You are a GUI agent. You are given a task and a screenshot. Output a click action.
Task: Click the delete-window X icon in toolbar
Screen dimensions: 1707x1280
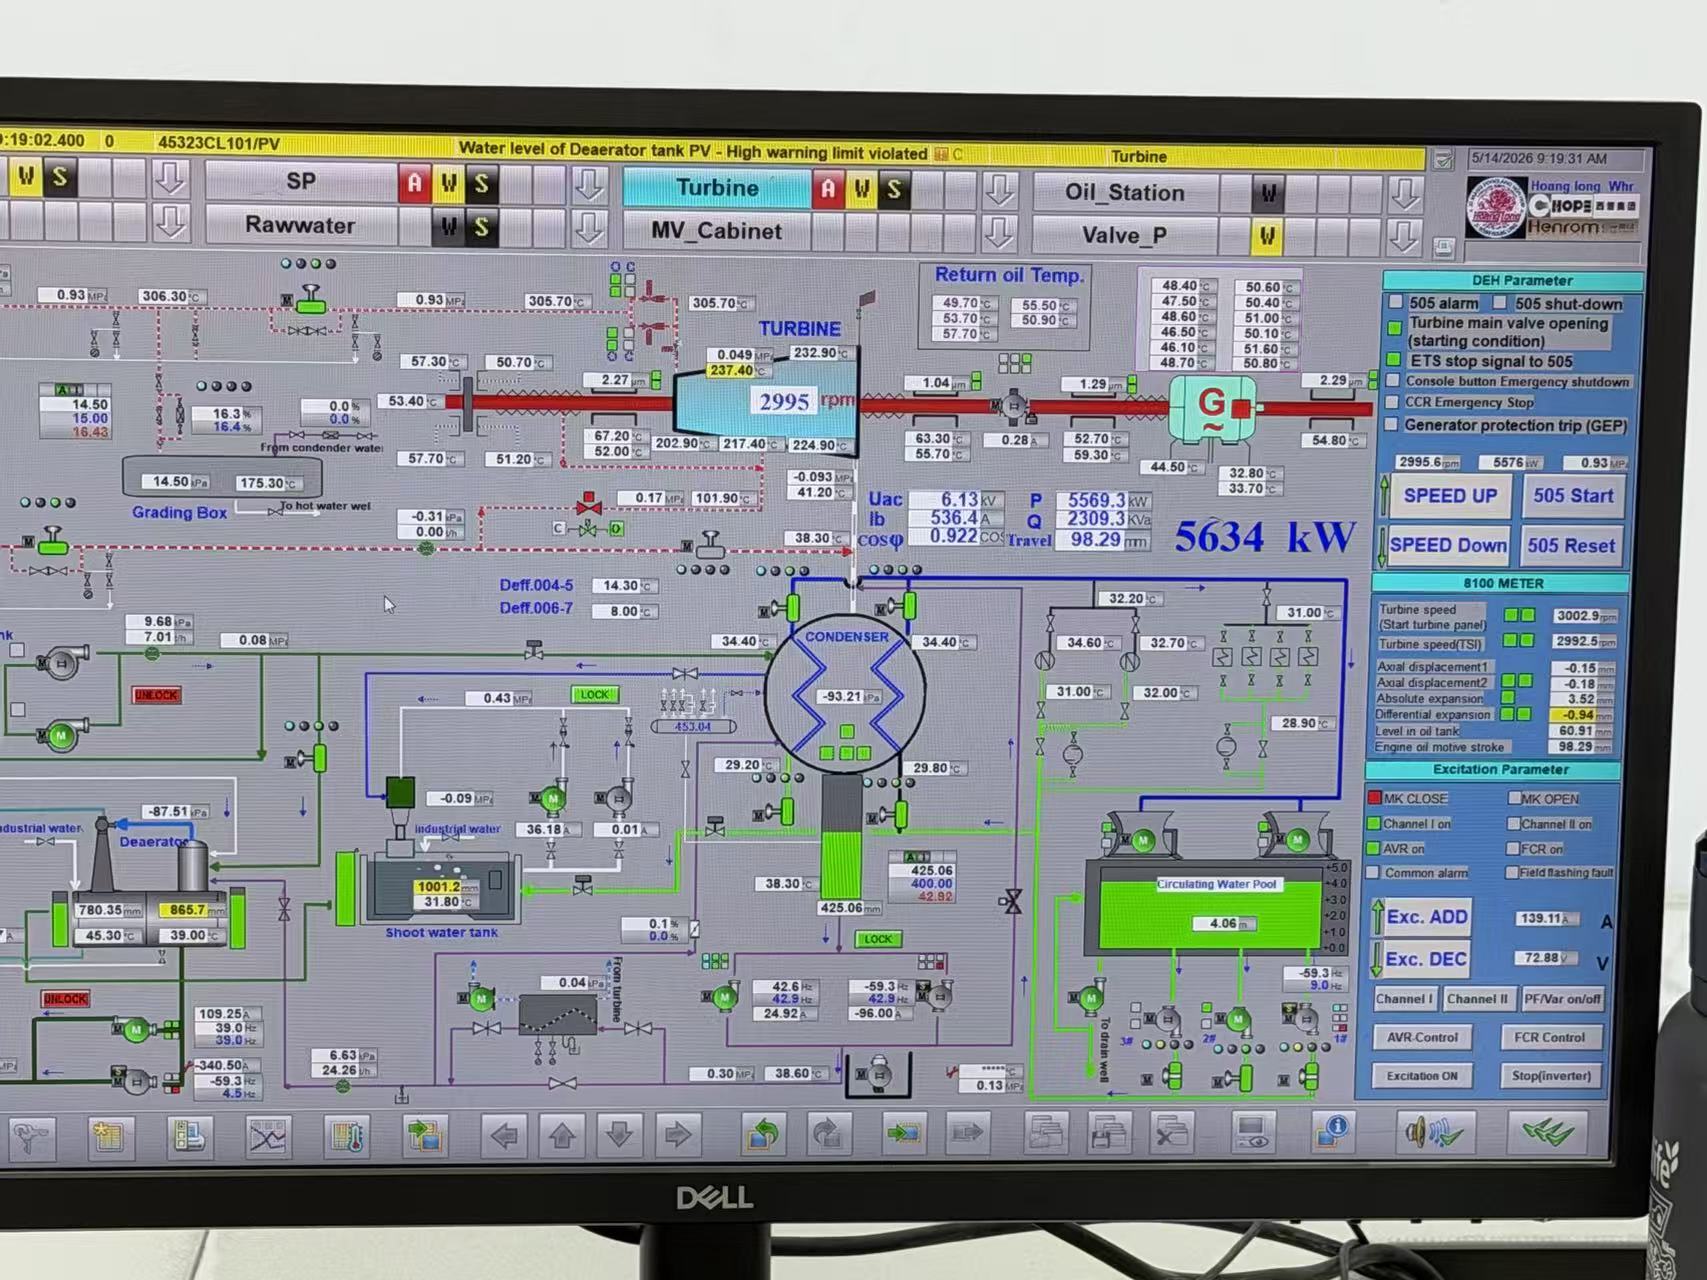point(1170,1134)
